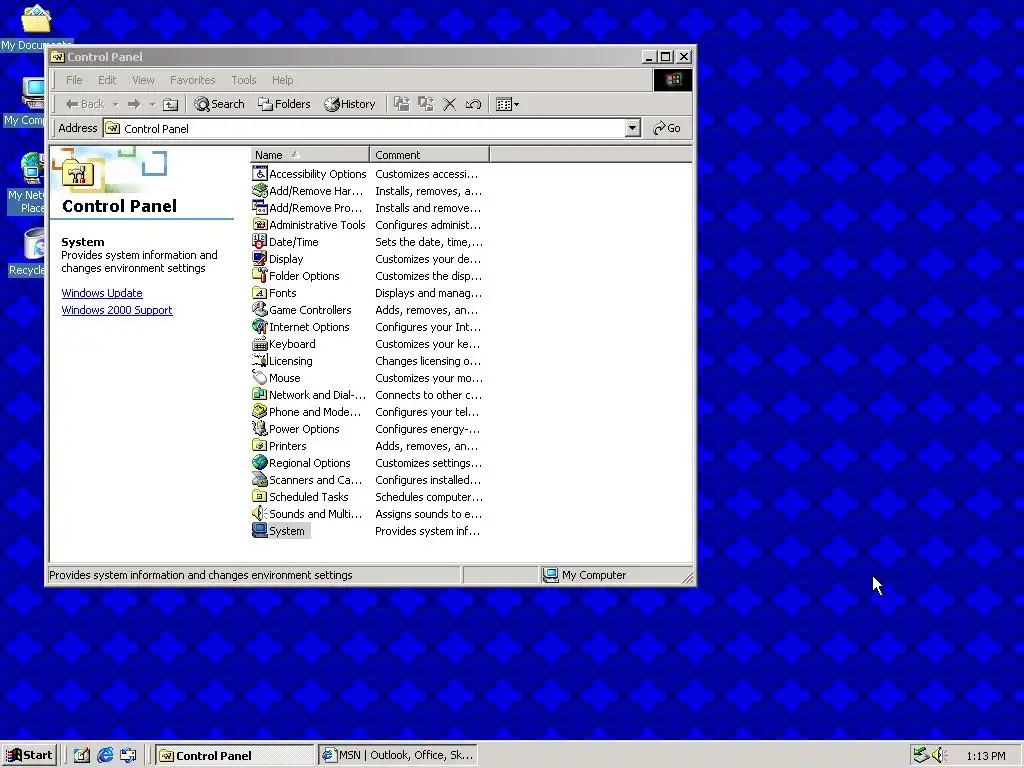This screenshot has width=1024, height=768.
Task: Click the volume tray icon
Action: [x=939, y=755]
